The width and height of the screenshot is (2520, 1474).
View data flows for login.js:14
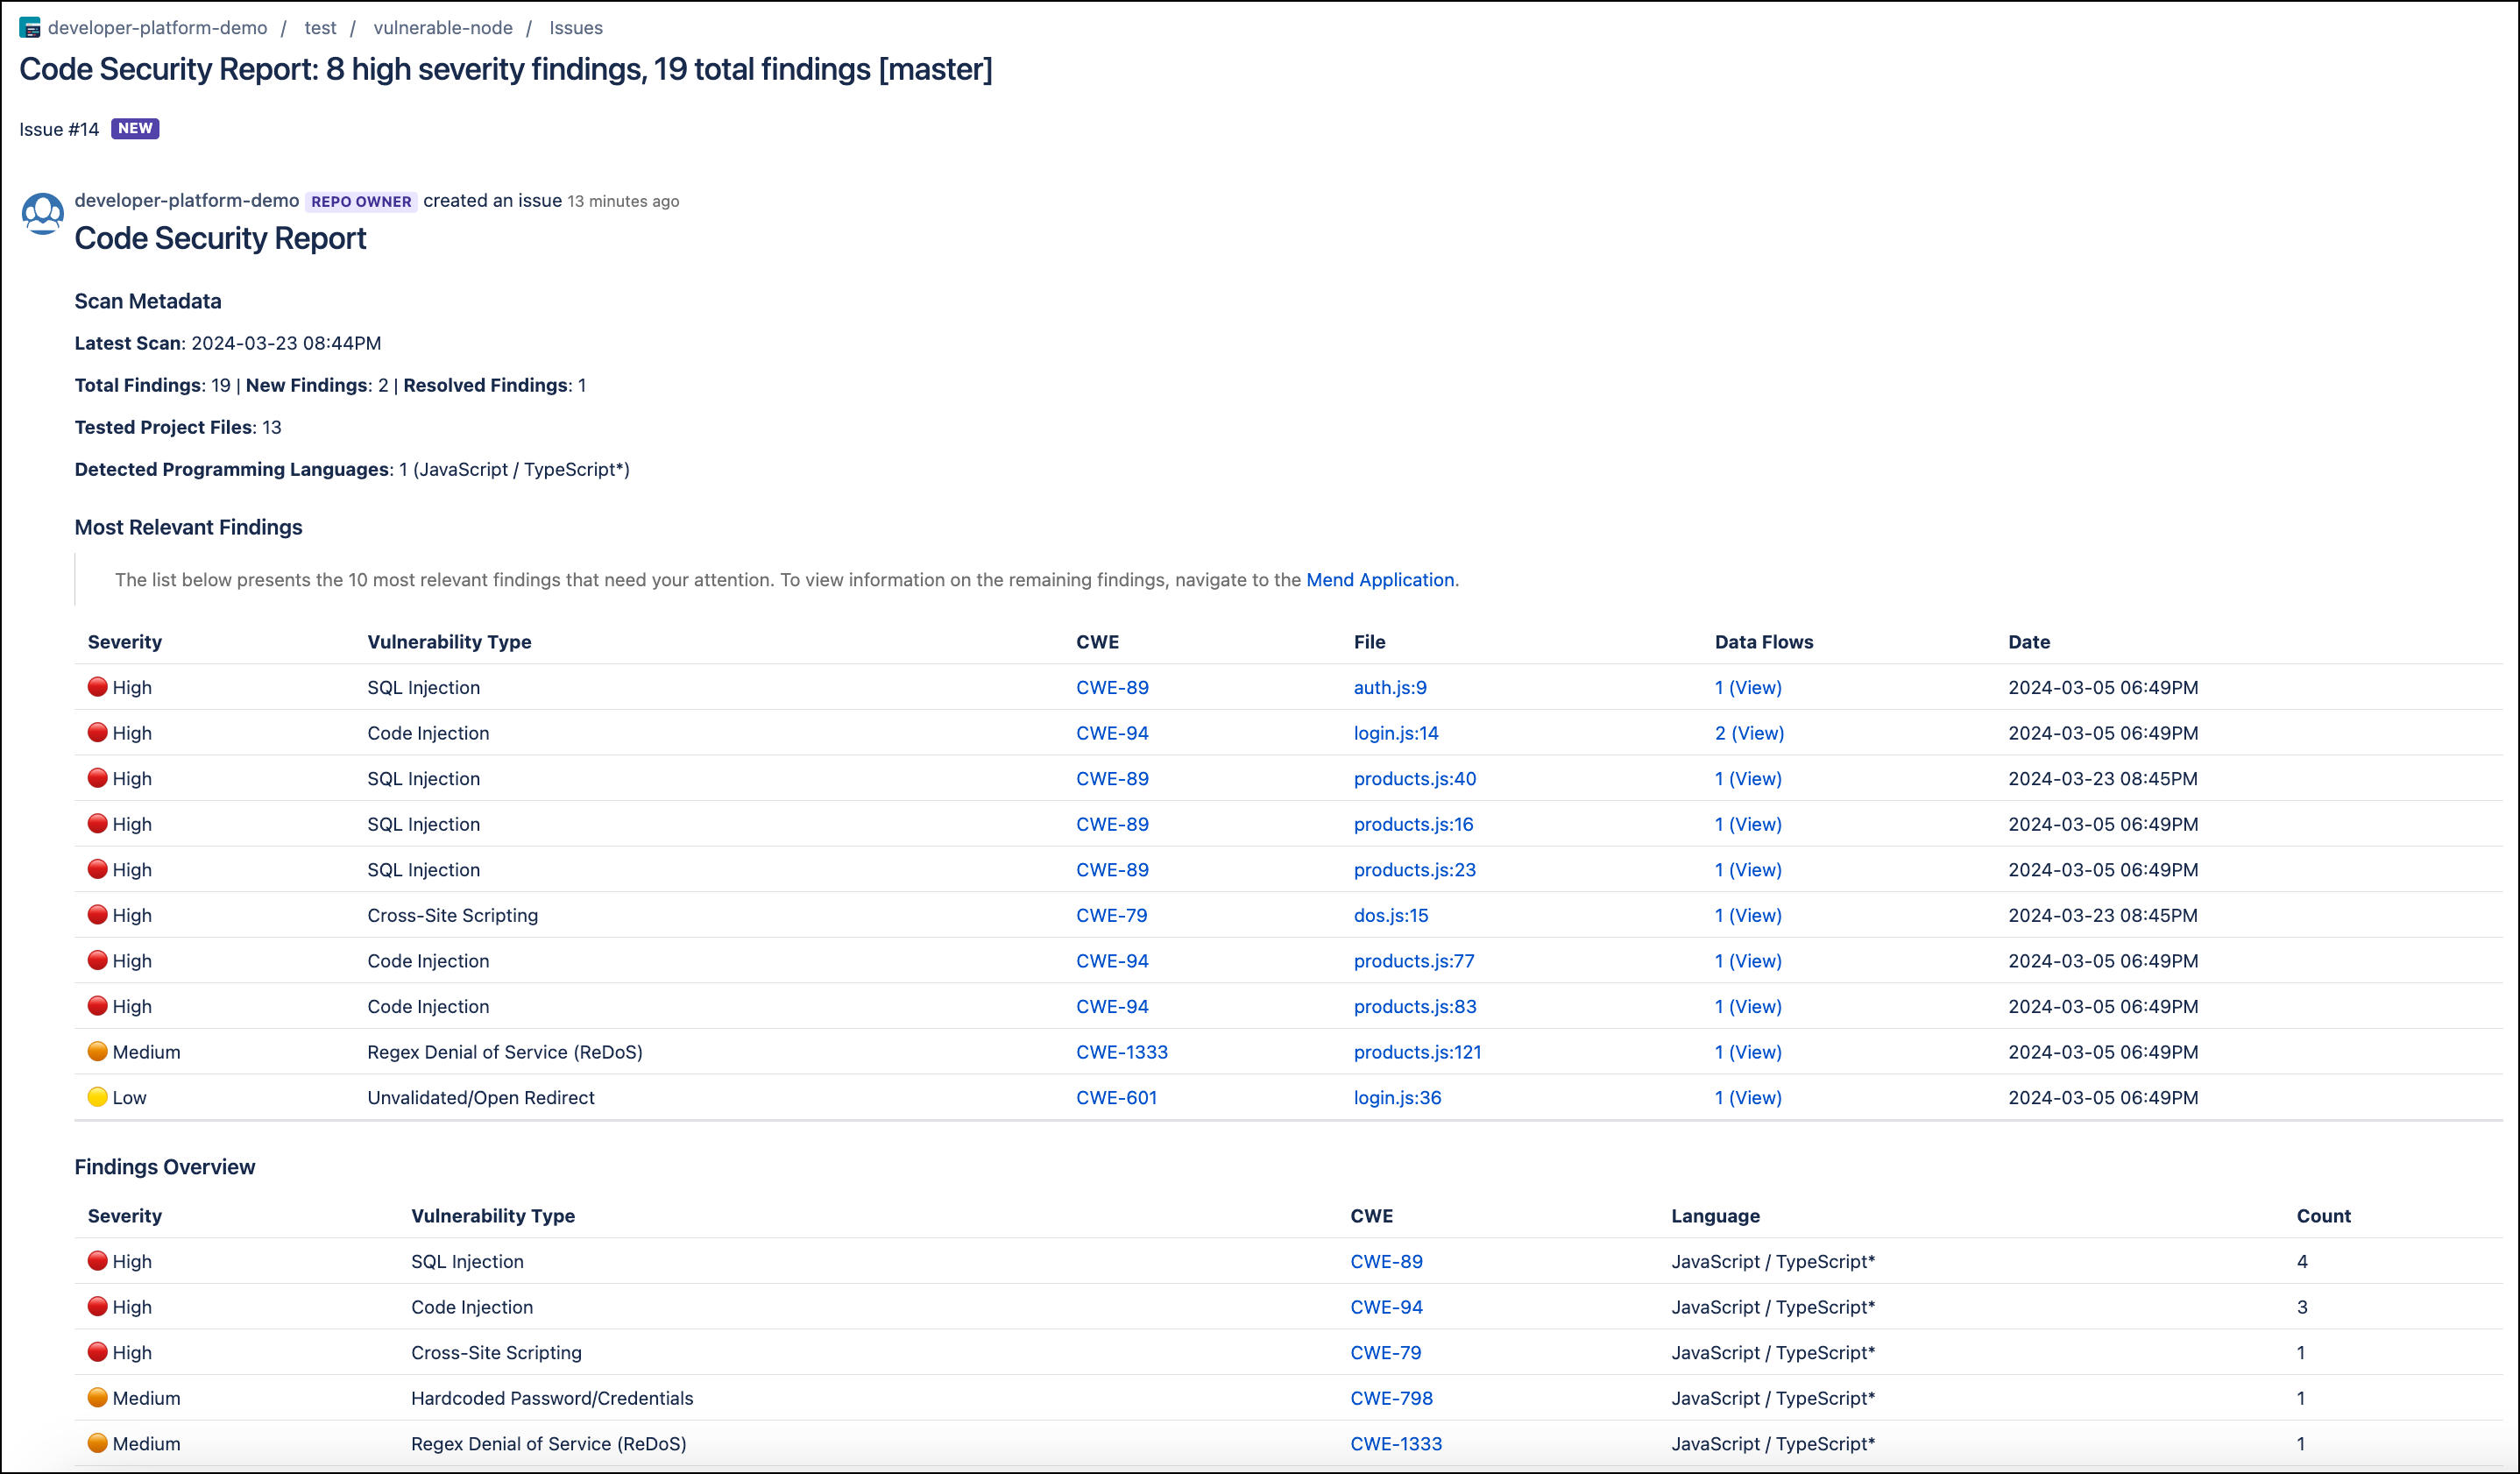click(x=1748, y=733)
